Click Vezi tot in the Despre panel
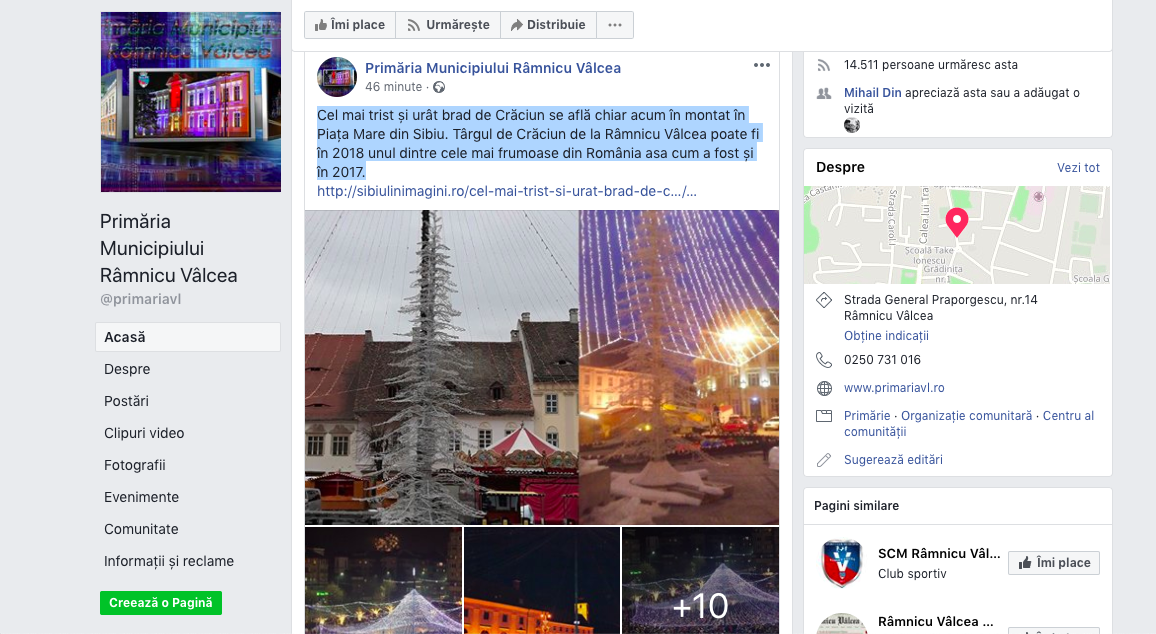1156x634 pixels. point(1078,168)
